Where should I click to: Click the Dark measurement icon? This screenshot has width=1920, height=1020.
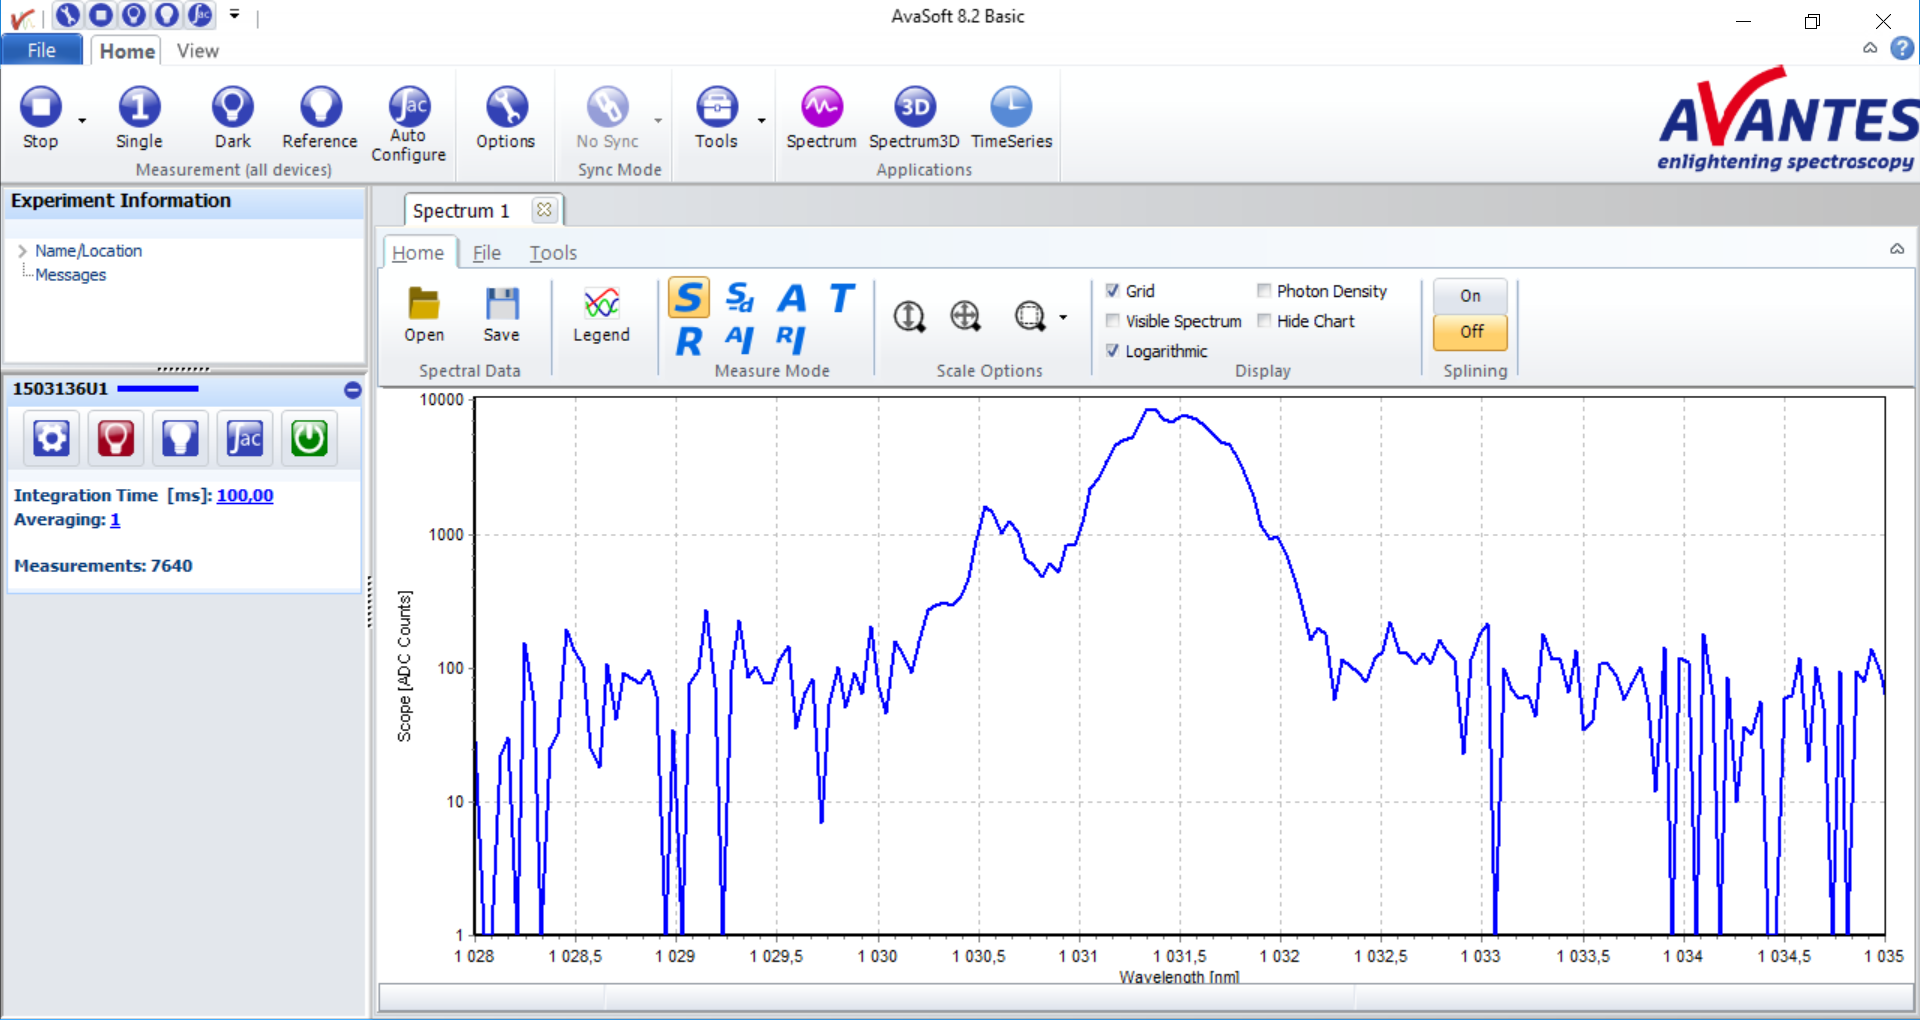pyautogui.click(x=232, y=108)
